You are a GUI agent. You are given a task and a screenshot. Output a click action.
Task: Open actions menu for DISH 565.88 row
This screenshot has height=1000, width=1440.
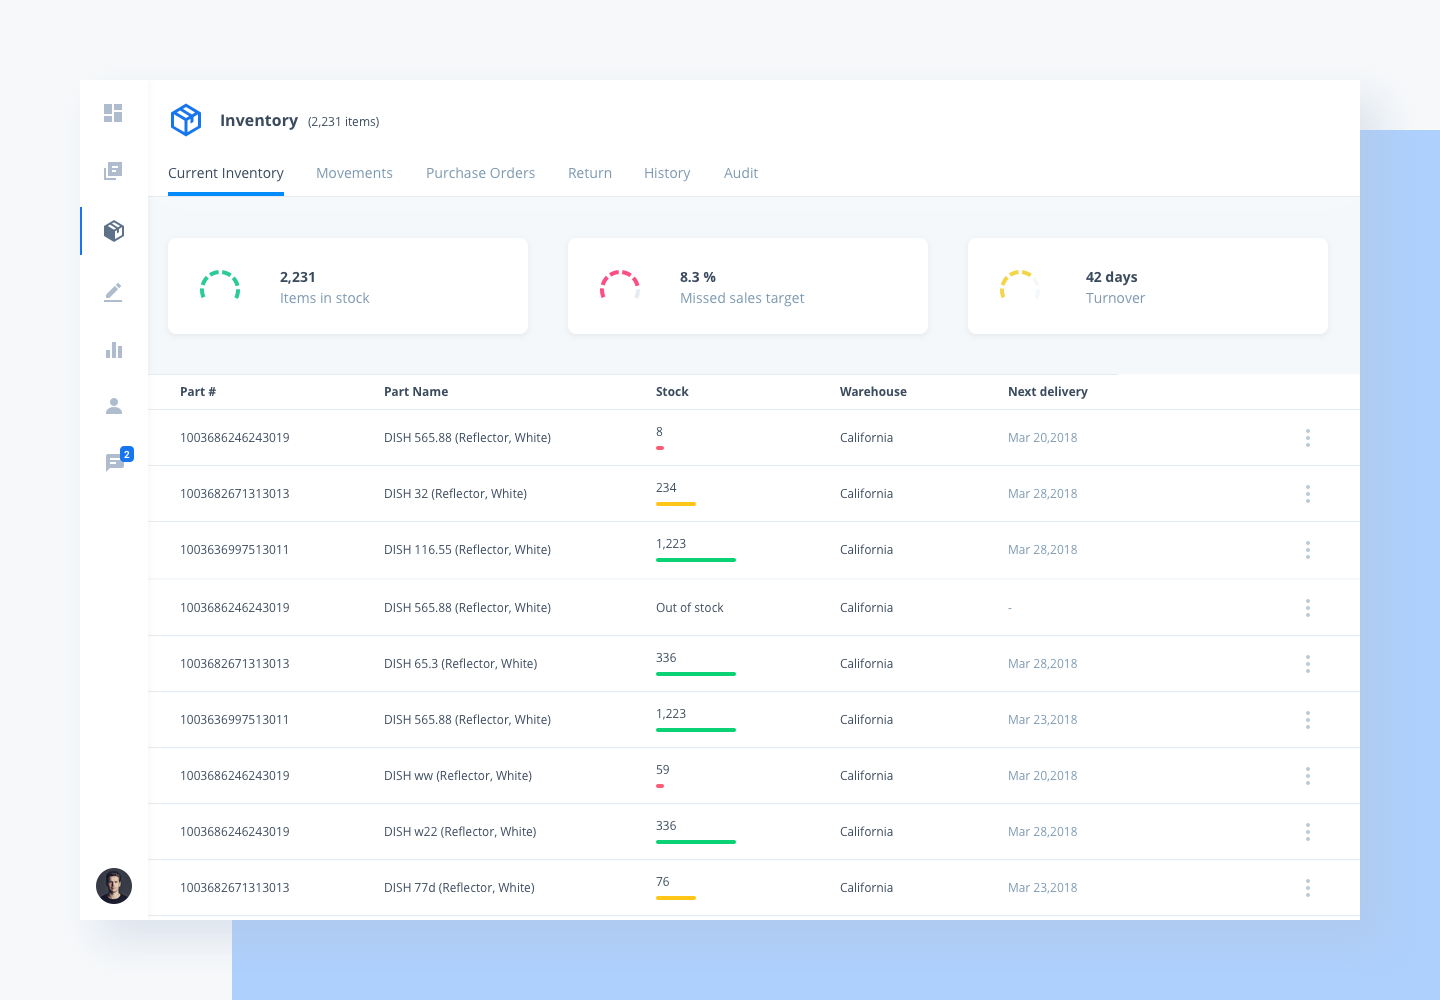pos(1308,437)
